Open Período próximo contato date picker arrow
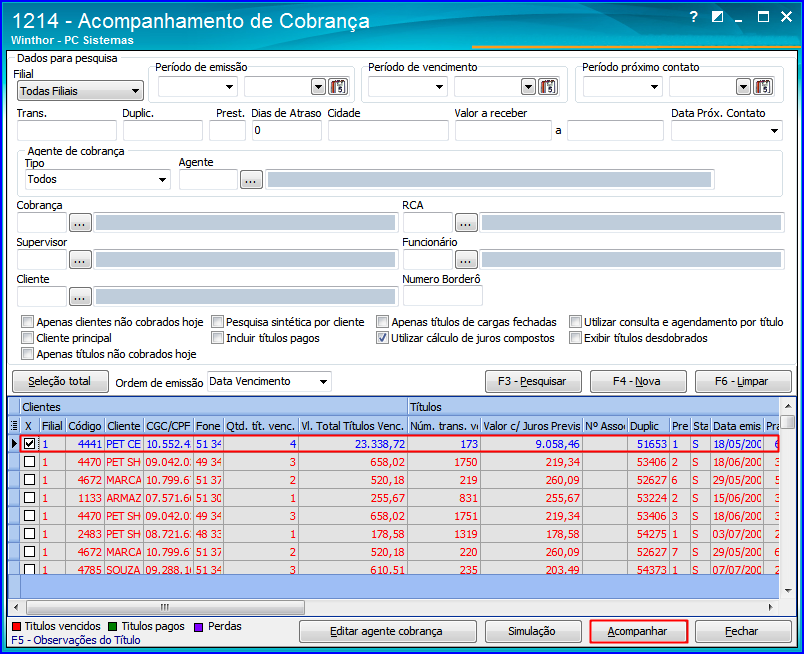Image resolution: width=804 pixels, height=654 pixels. pos(743,87)
